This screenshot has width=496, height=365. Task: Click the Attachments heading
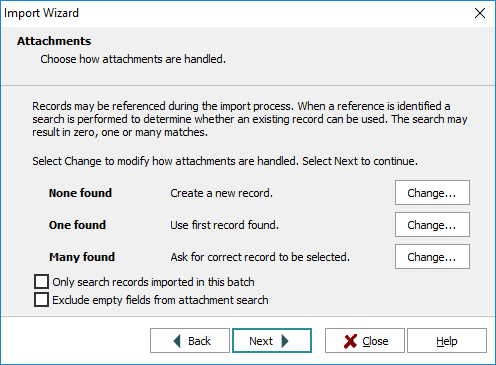[54, 41]
